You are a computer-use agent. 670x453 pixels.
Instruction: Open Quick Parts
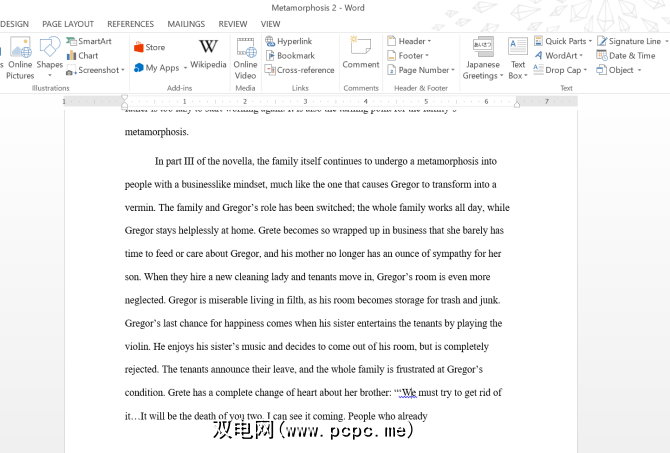[563, 41]
